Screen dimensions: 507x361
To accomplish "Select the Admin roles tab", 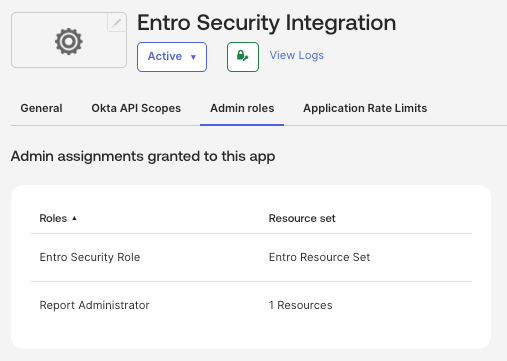I will pyautogui.click(x=242, y=108).
